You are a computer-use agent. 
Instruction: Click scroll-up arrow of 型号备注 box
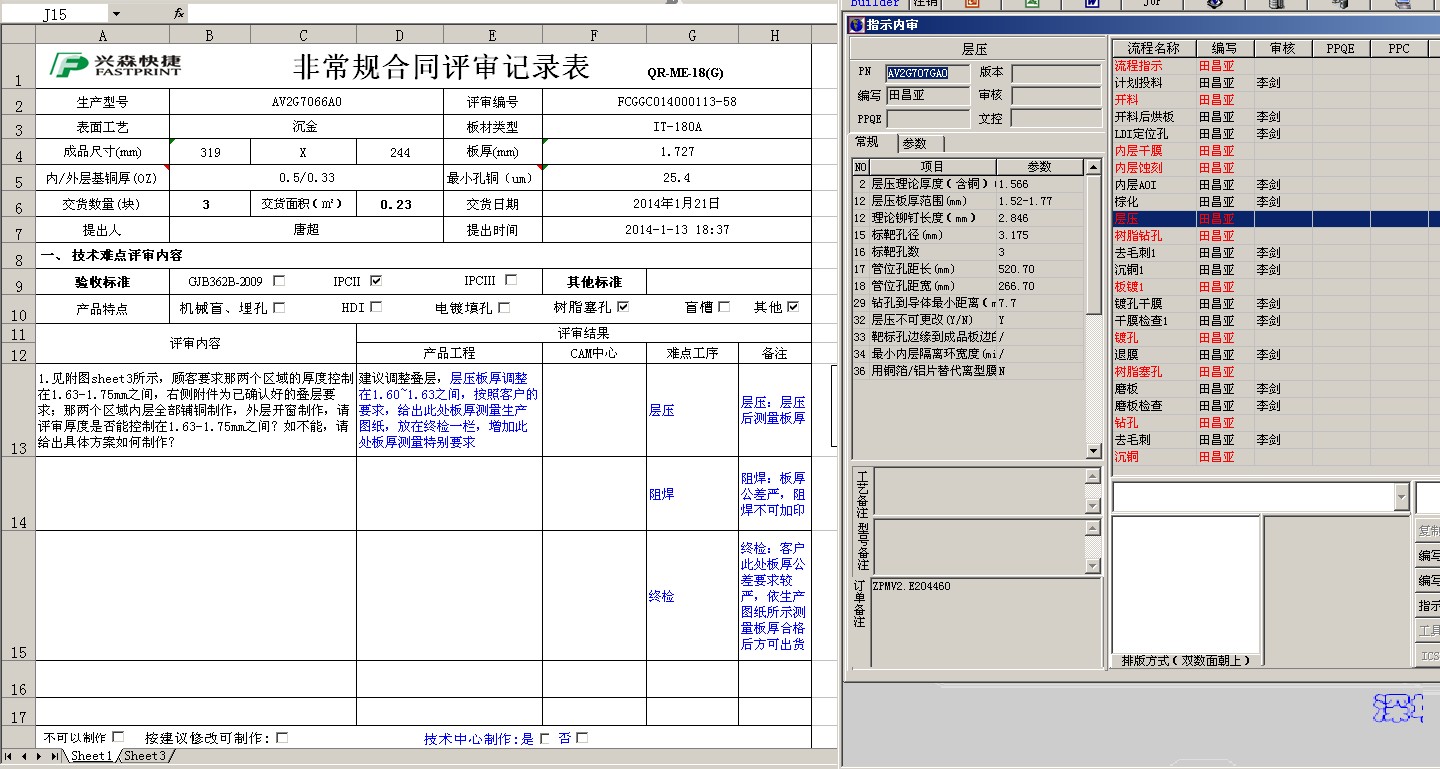tap(1092, 527)
